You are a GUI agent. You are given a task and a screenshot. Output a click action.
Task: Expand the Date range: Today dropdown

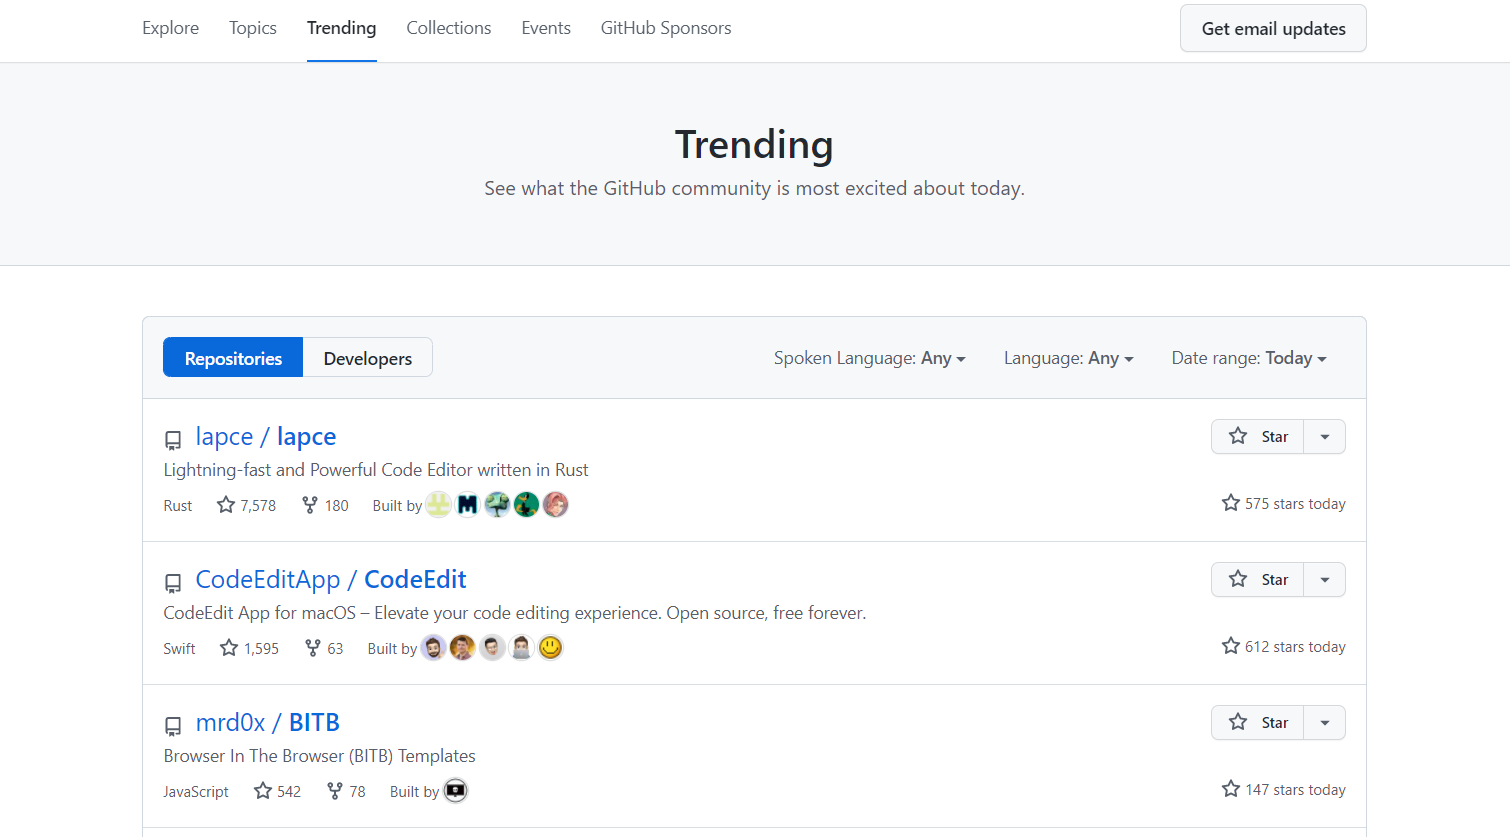click(x=1249, y=358)
